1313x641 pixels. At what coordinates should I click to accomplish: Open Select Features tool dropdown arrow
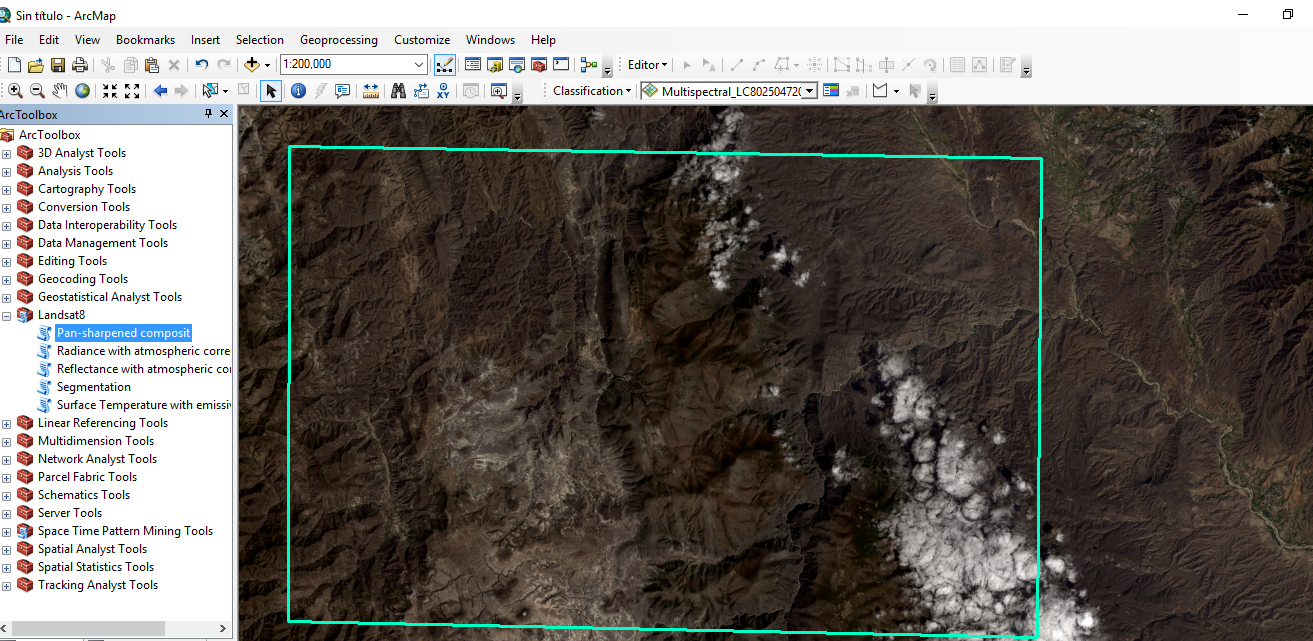(x=225, y=91)
